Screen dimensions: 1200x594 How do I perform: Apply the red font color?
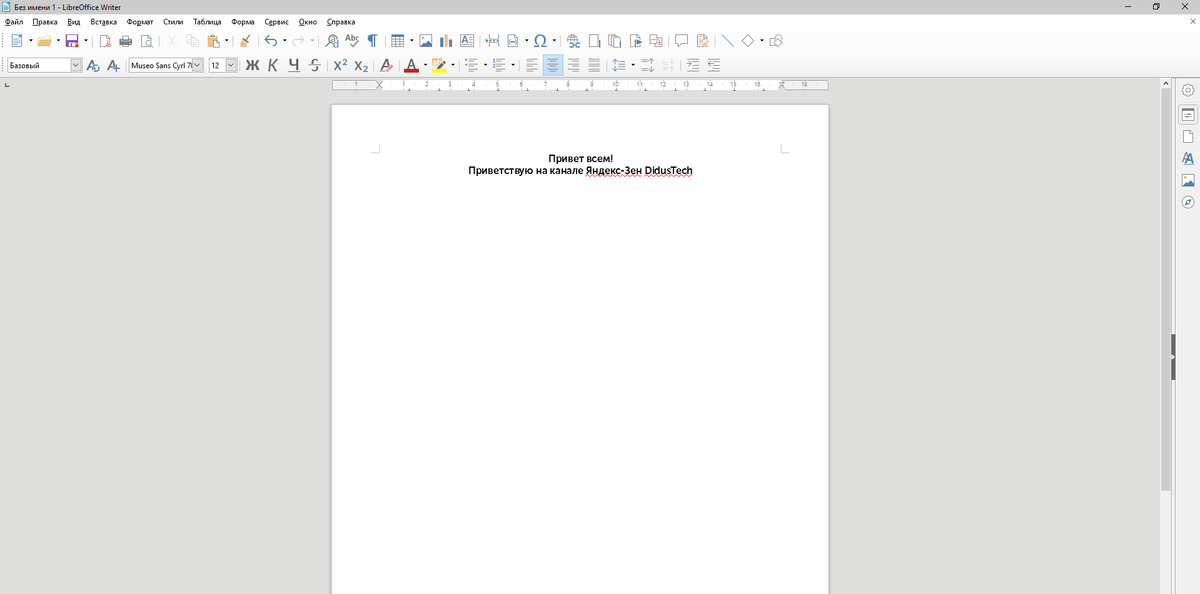click(x=410, y=65)
